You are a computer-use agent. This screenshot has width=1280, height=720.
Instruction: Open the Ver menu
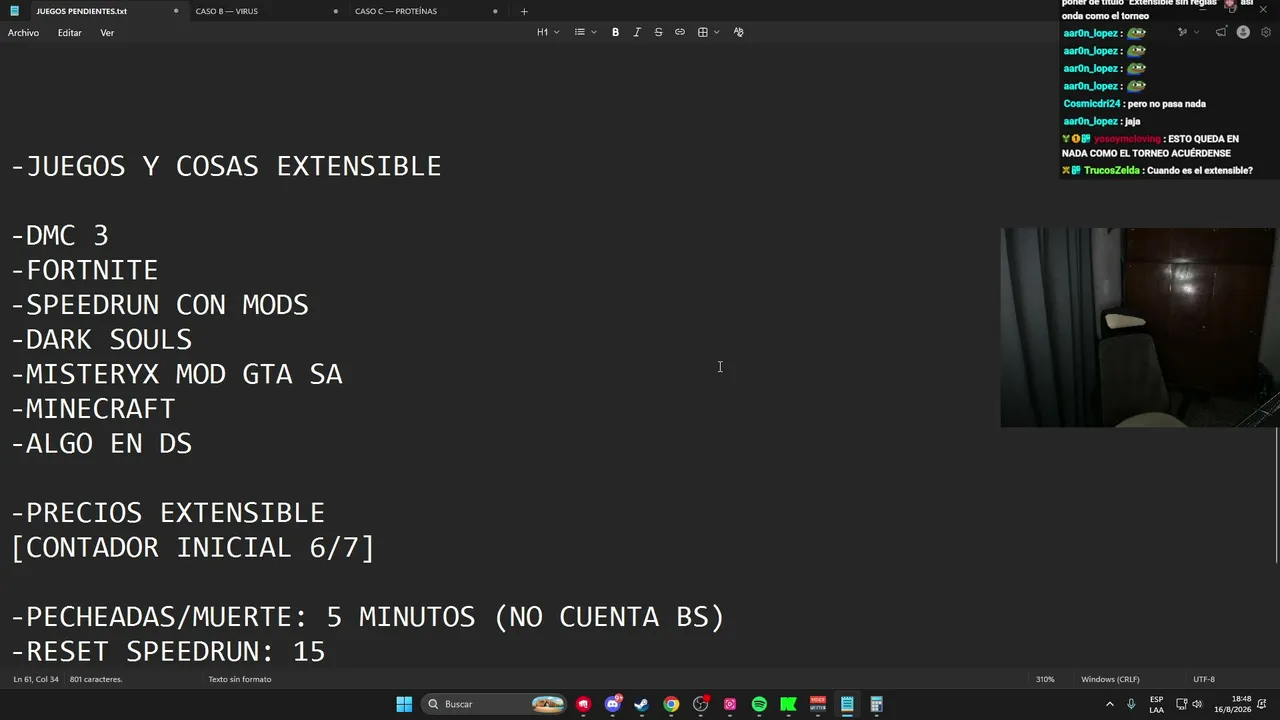pyautogui.click(x=107, y=33)
